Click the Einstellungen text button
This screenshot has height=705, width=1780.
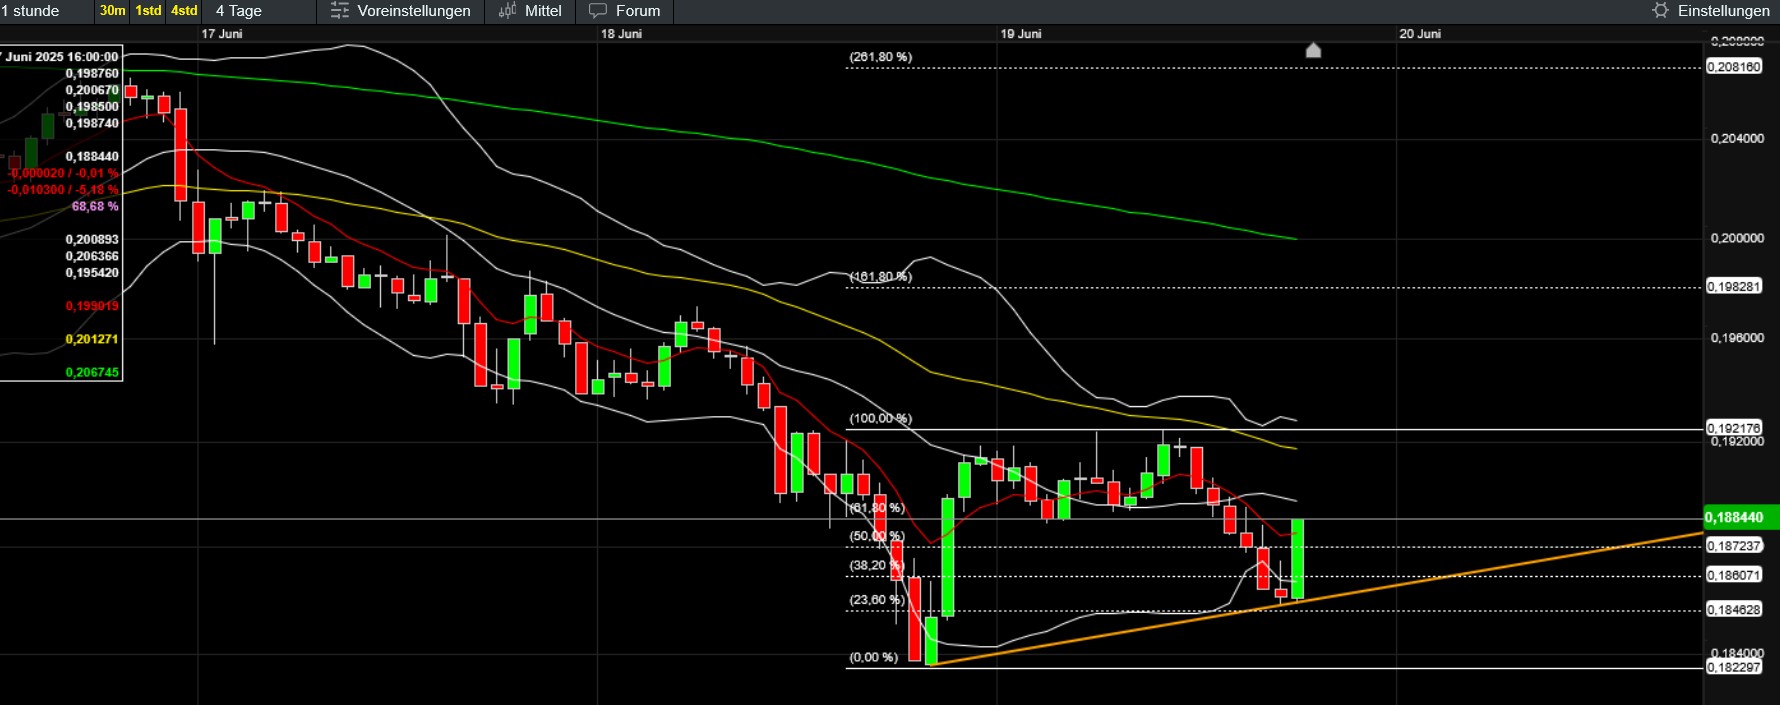point(1723,11)
